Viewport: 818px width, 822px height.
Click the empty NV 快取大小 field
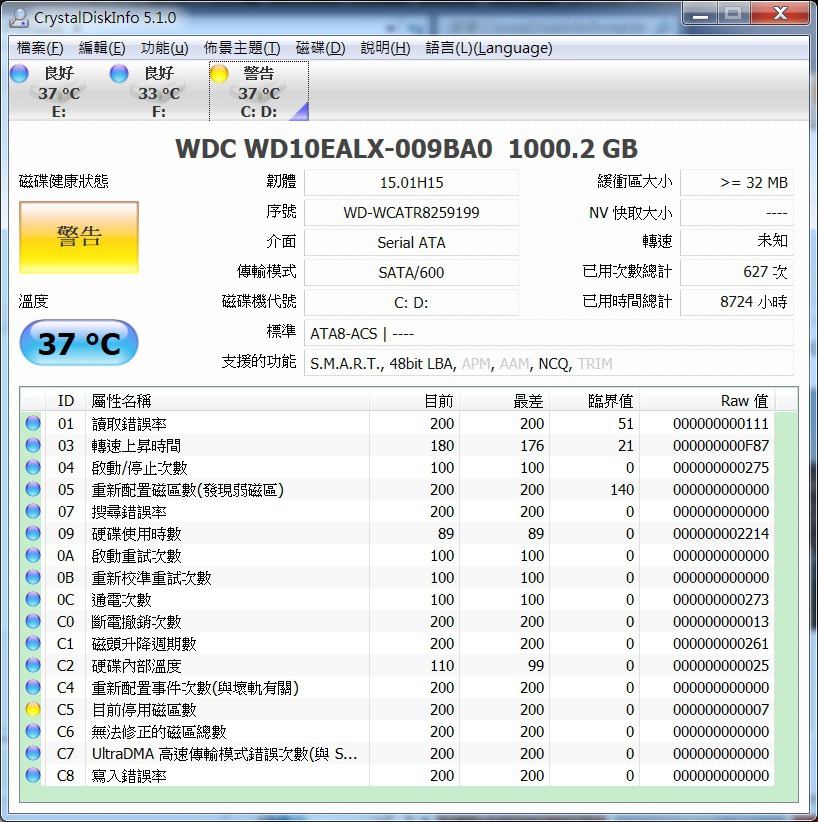737,212
